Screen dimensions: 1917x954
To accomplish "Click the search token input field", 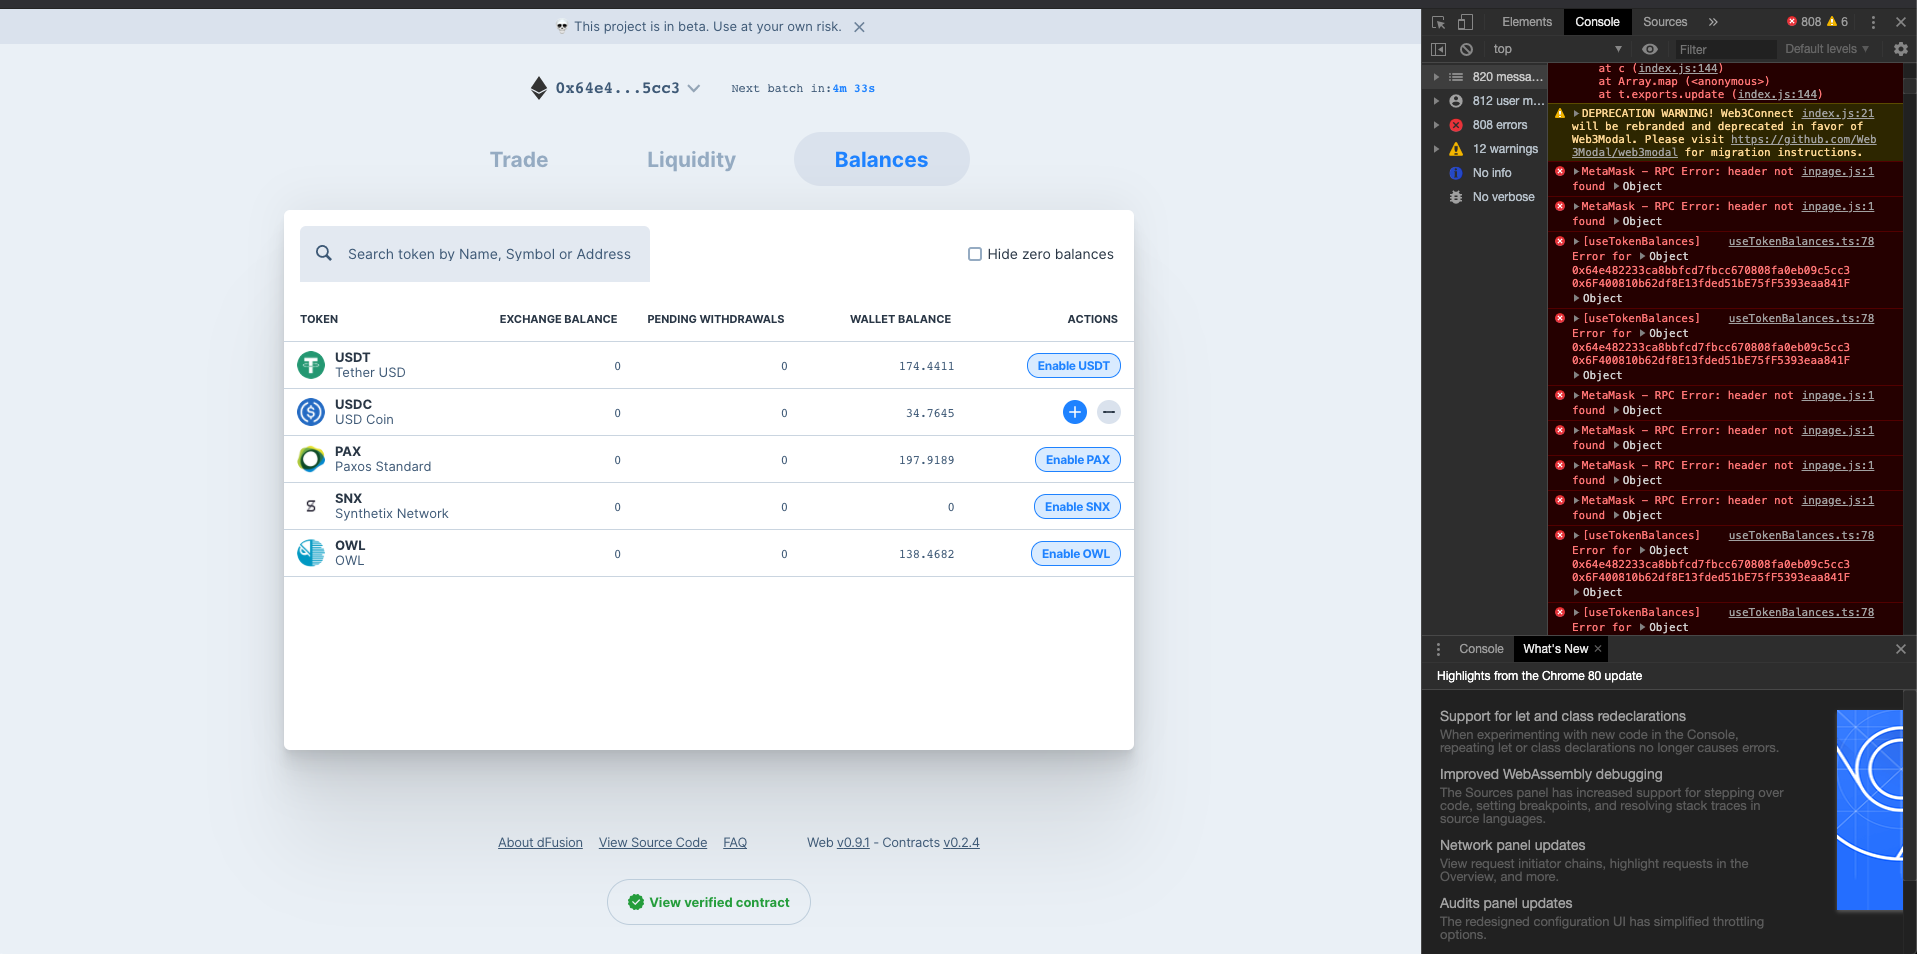I will 489,254.
